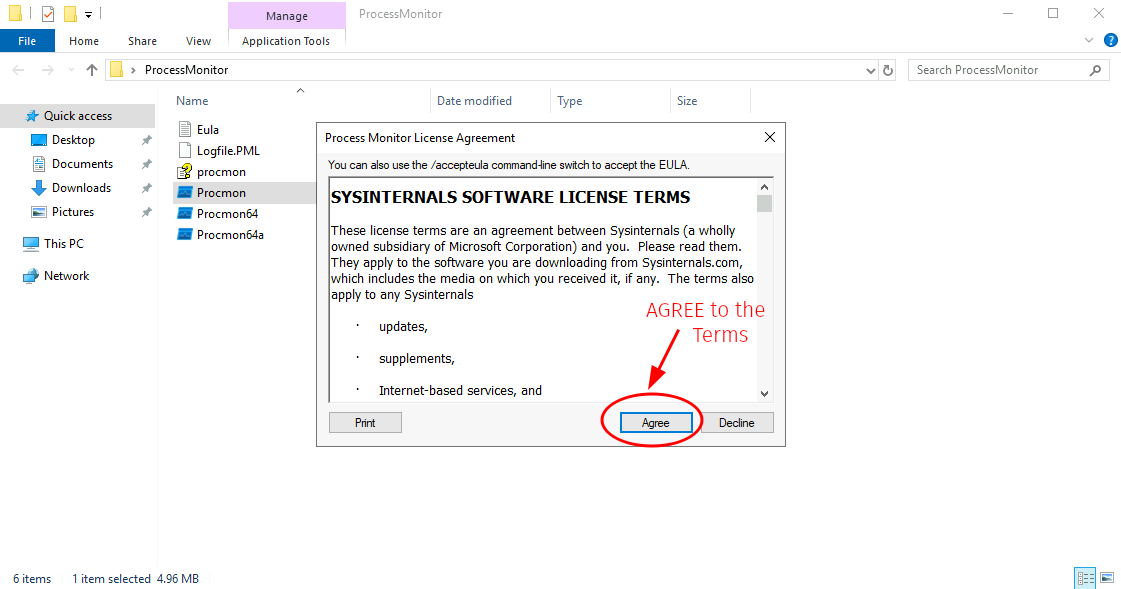Expand the address bar history dropdown
This screenshot has height=589, width=1121.
pyautogui.click(x=870, y=70)
